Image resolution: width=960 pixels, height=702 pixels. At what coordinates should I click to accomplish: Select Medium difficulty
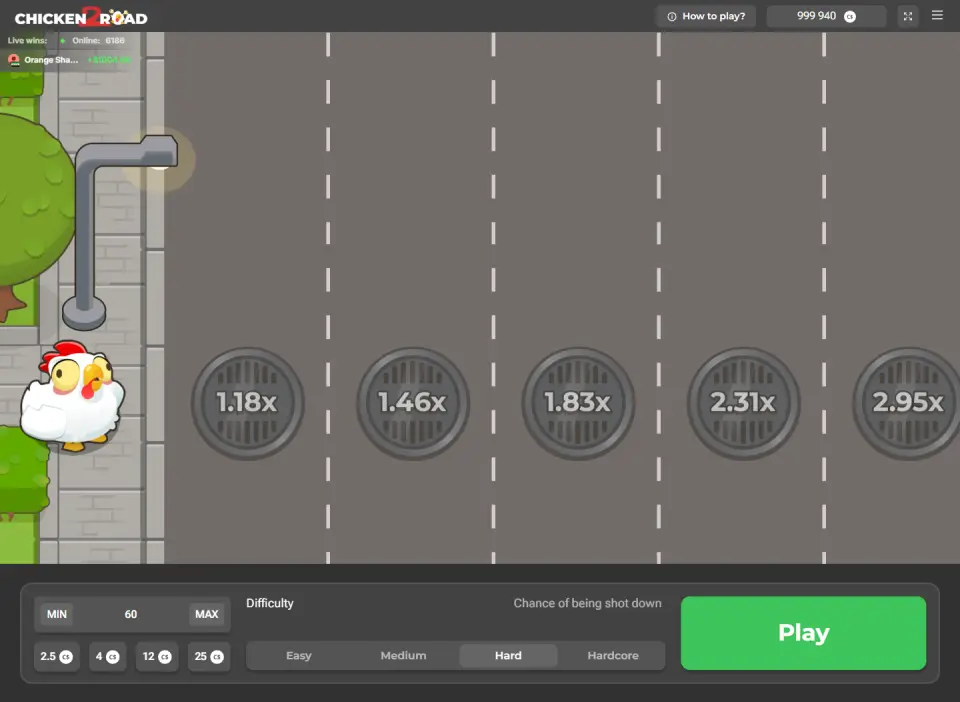(x=403, y=655)
